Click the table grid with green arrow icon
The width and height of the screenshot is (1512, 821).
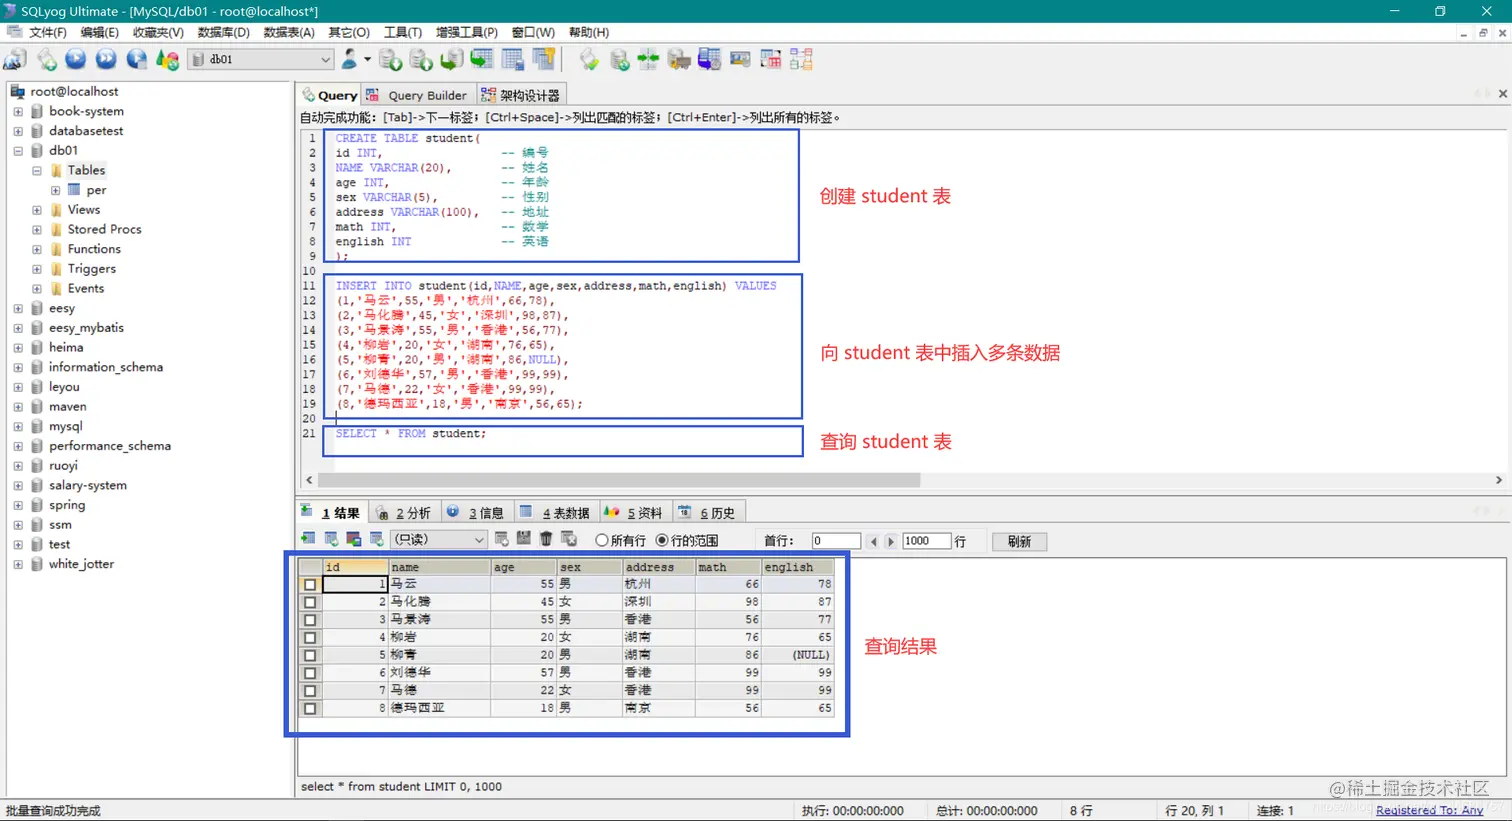pyautogui.click(x=482, y=60)
